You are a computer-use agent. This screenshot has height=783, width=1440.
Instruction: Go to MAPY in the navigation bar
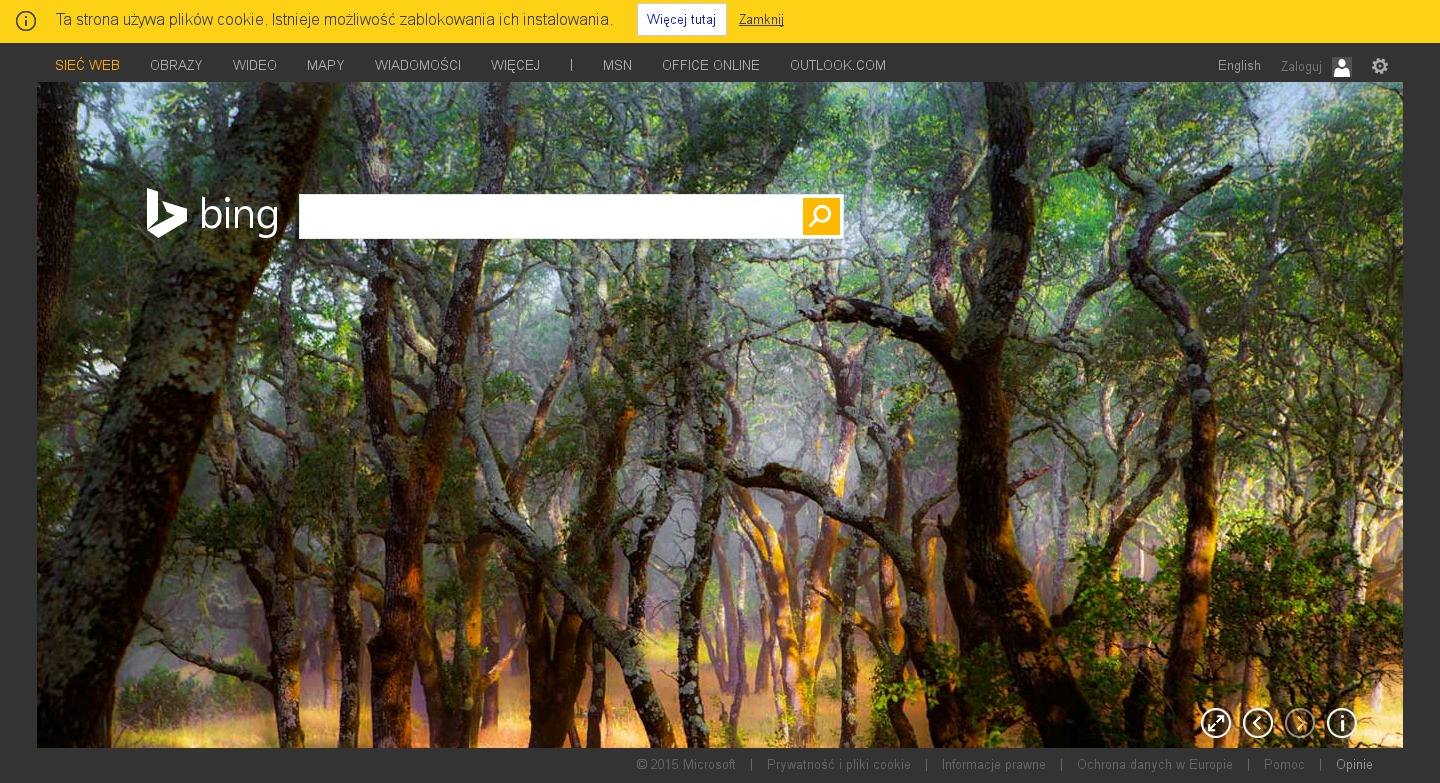pos(326,66)
